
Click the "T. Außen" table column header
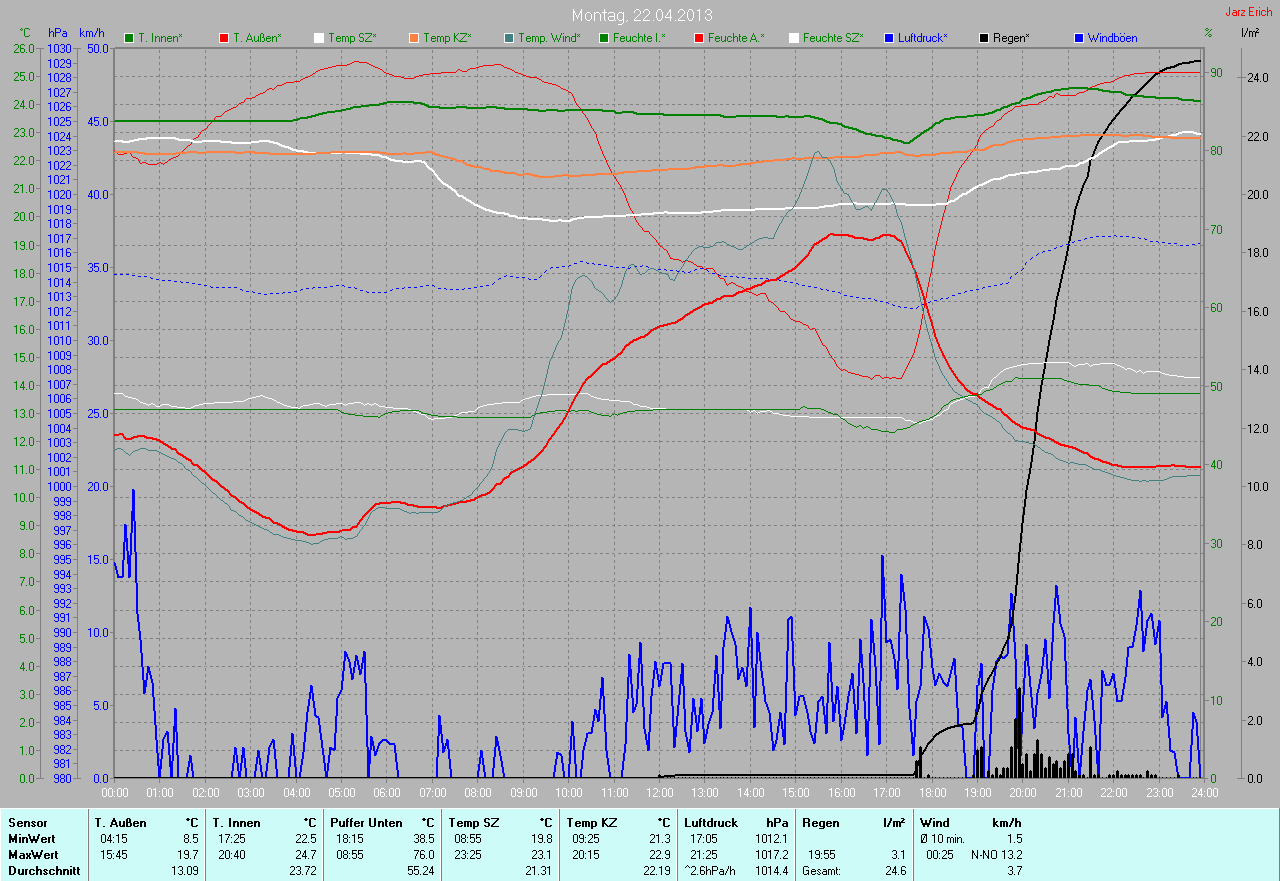pyautogui.click(x=121, y=823)
